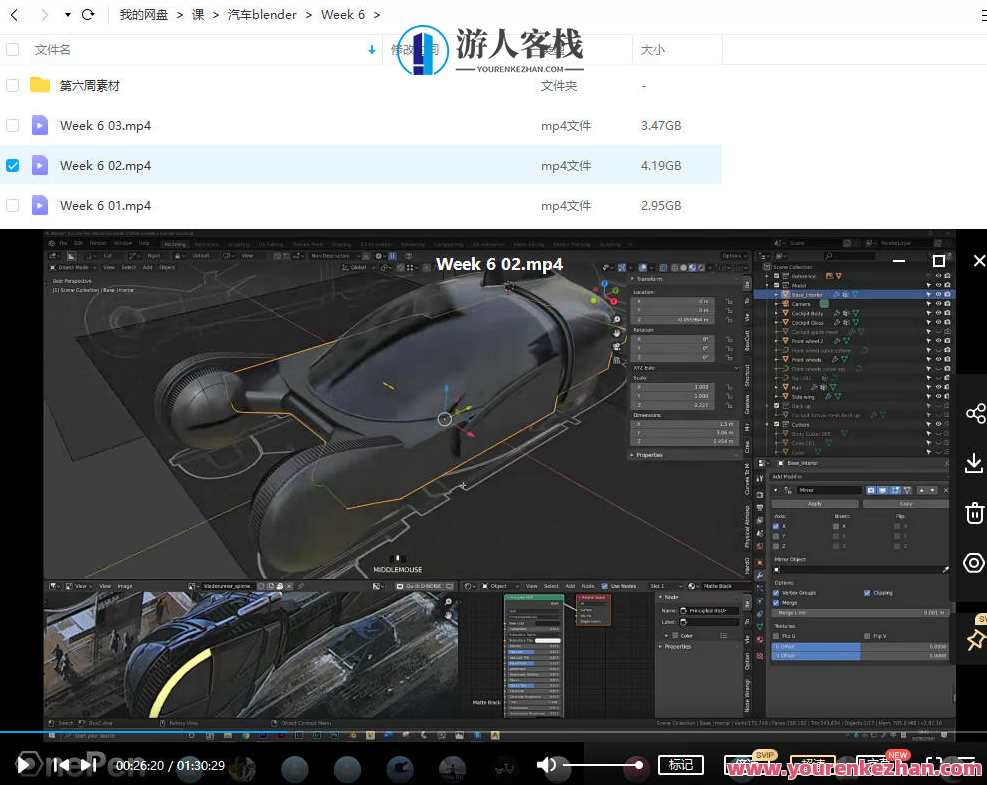Check the checkbox next to Week 6 03.mp4
Image resolution: width=987 pixels, height=785 pixels.
(12, 125)
